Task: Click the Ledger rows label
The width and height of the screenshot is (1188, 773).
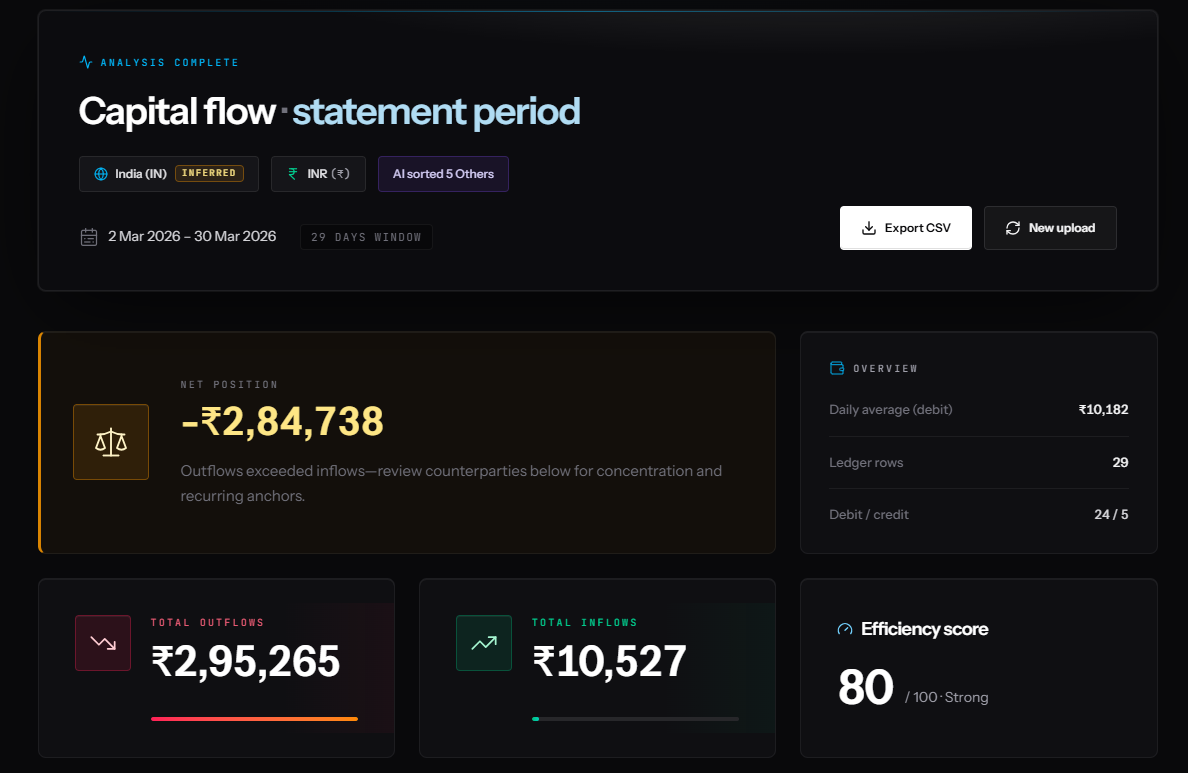Action: [866, 462]
